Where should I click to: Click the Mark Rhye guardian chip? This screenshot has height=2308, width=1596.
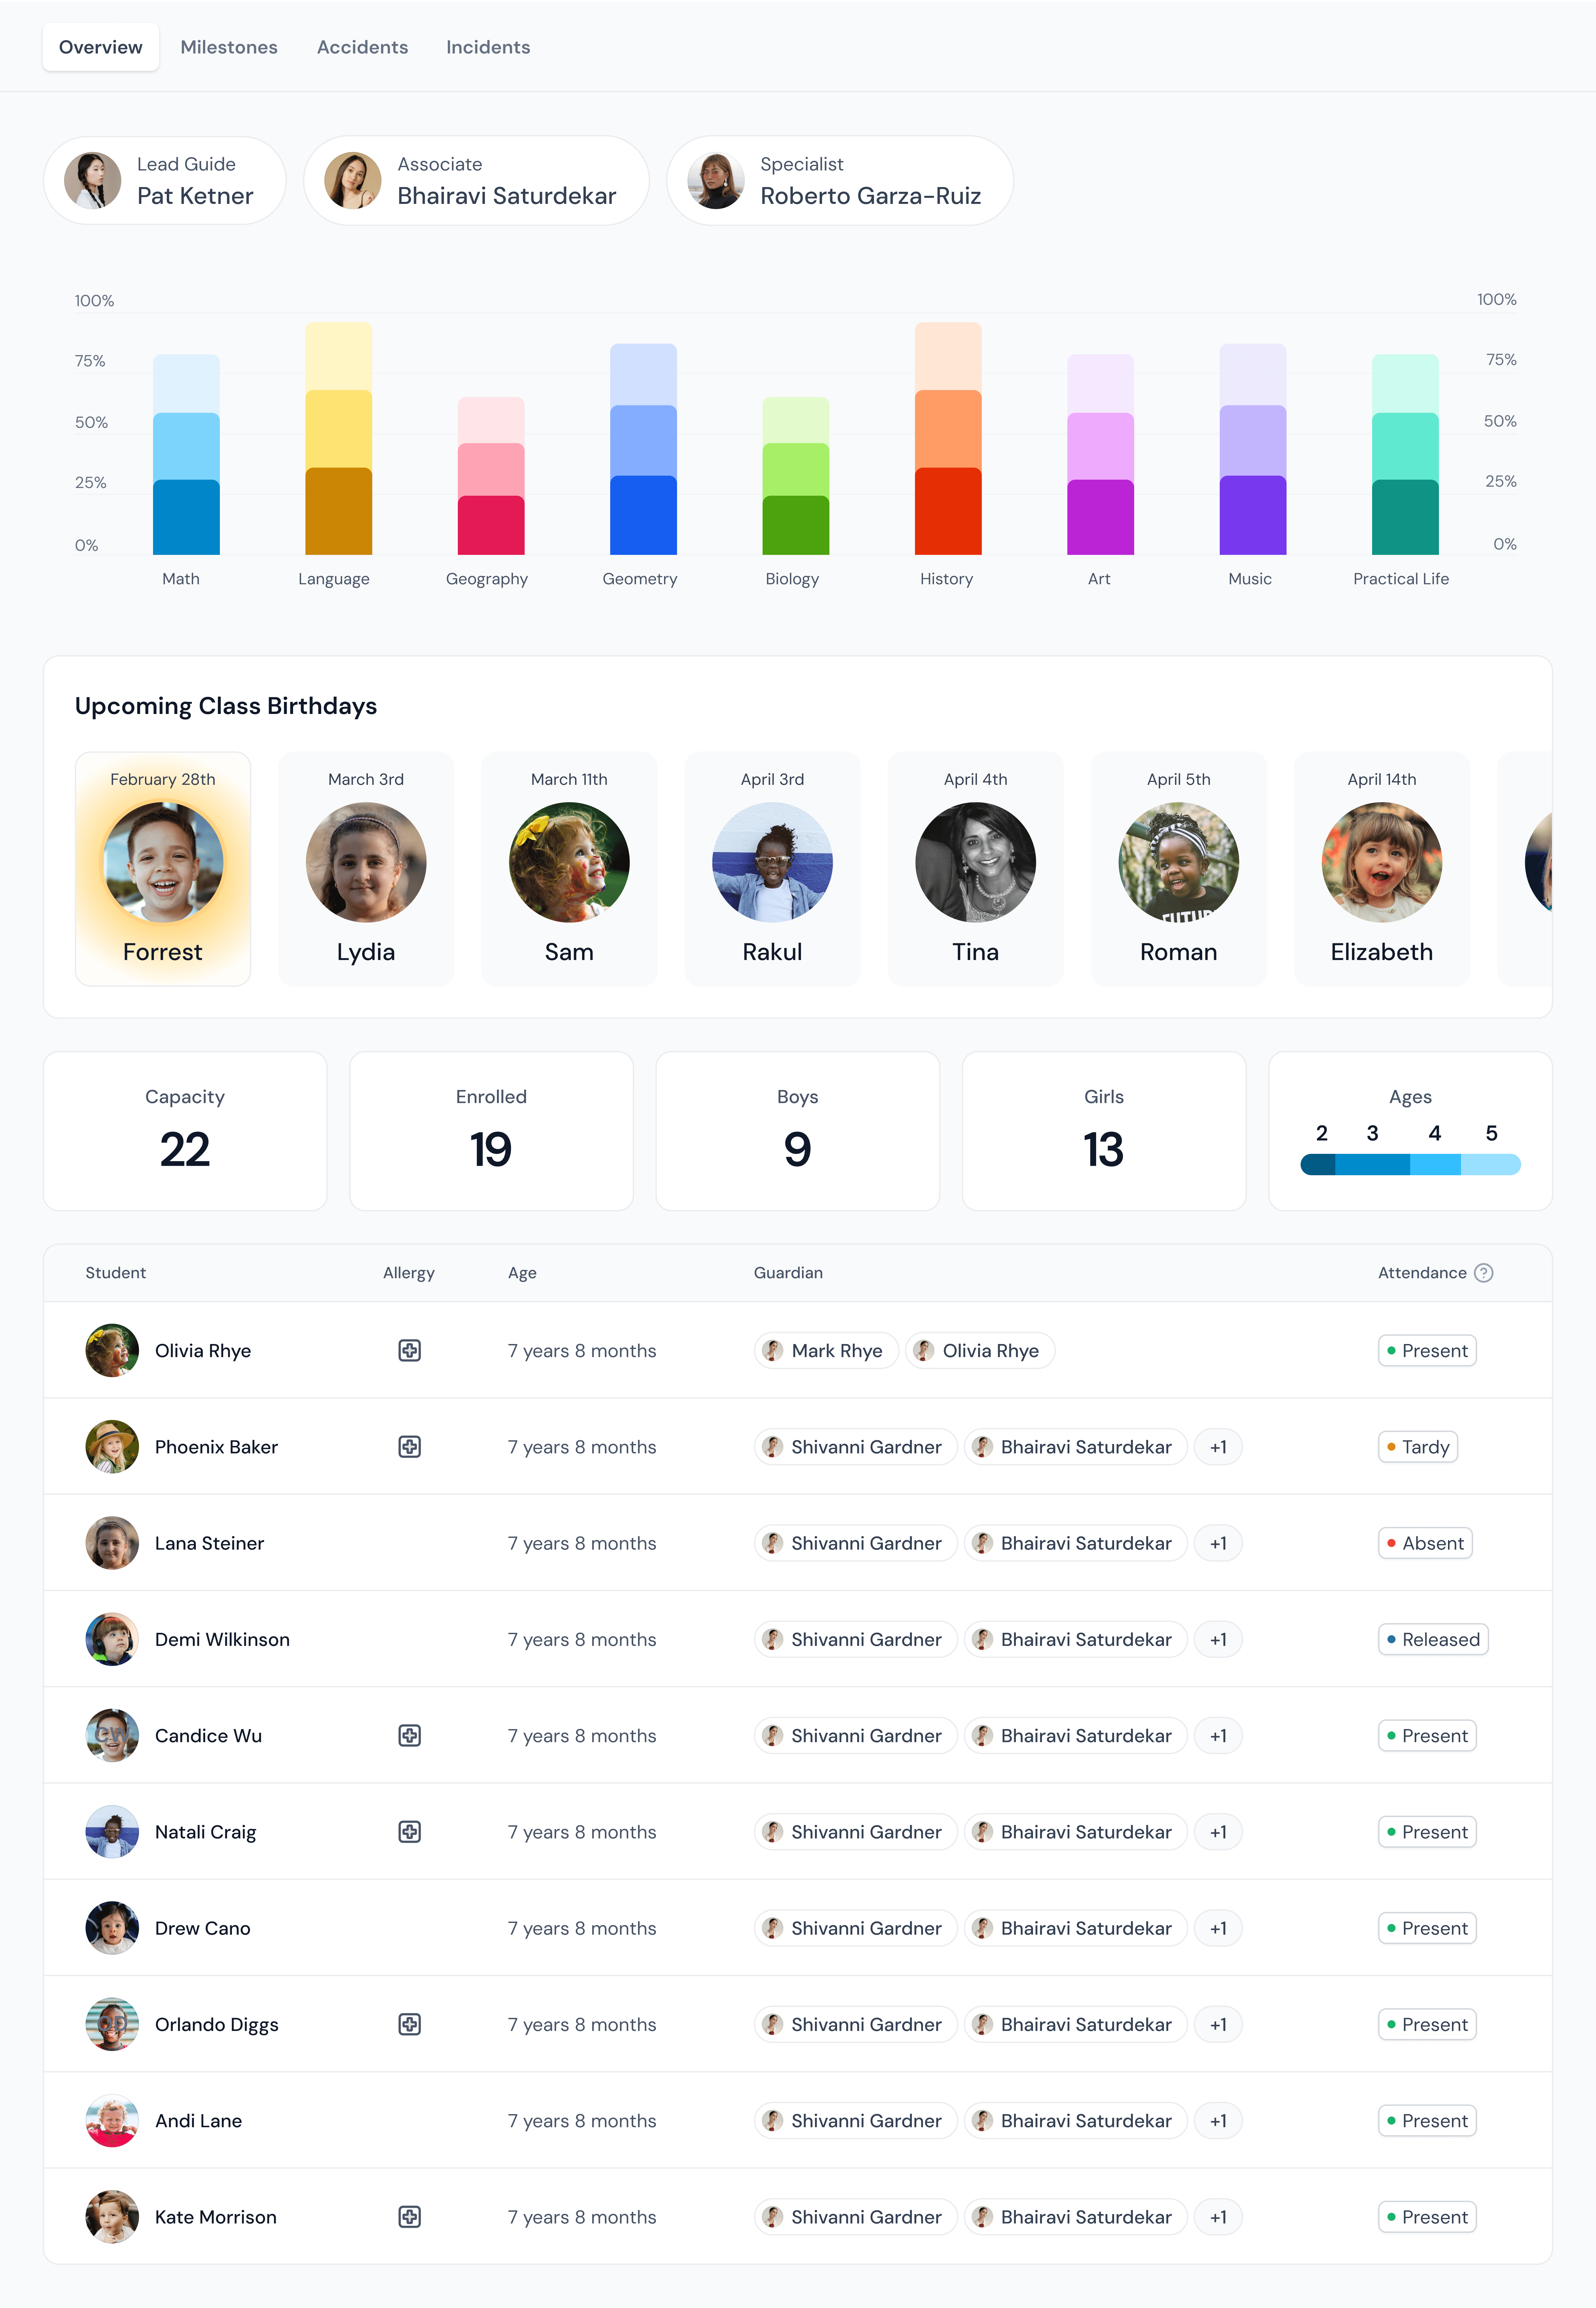click(x=826, y=1350)
